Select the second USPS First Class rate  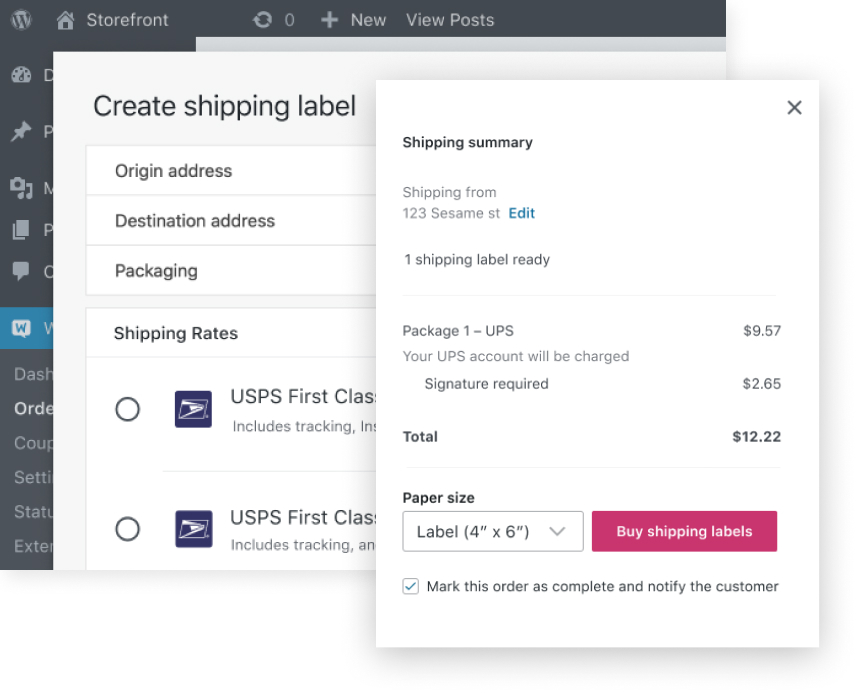[x=128, y=529]
